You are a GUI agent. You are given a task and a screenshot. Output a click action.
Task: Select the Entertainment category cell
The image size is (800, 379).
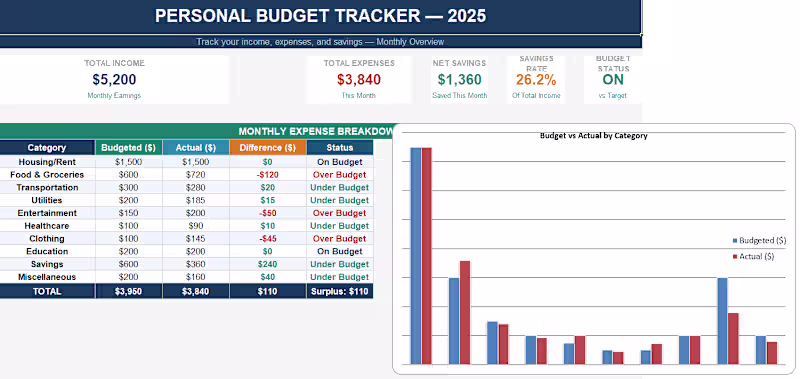coord(47,213)
